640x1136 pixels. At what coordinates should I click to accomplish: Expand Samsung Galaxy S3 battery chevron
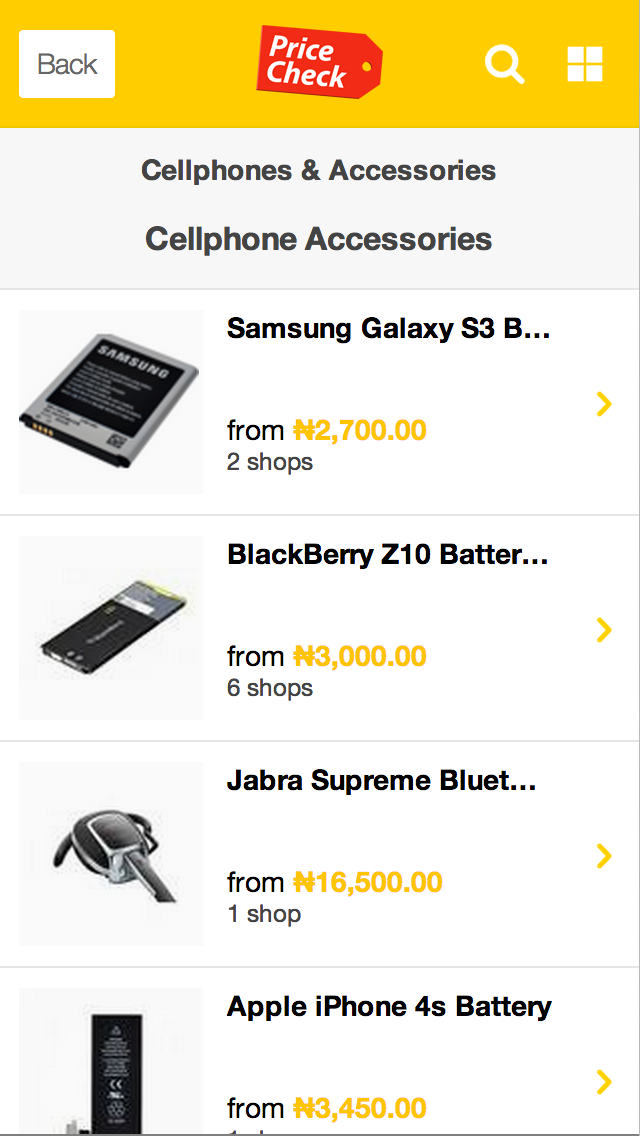coord(604,404)
